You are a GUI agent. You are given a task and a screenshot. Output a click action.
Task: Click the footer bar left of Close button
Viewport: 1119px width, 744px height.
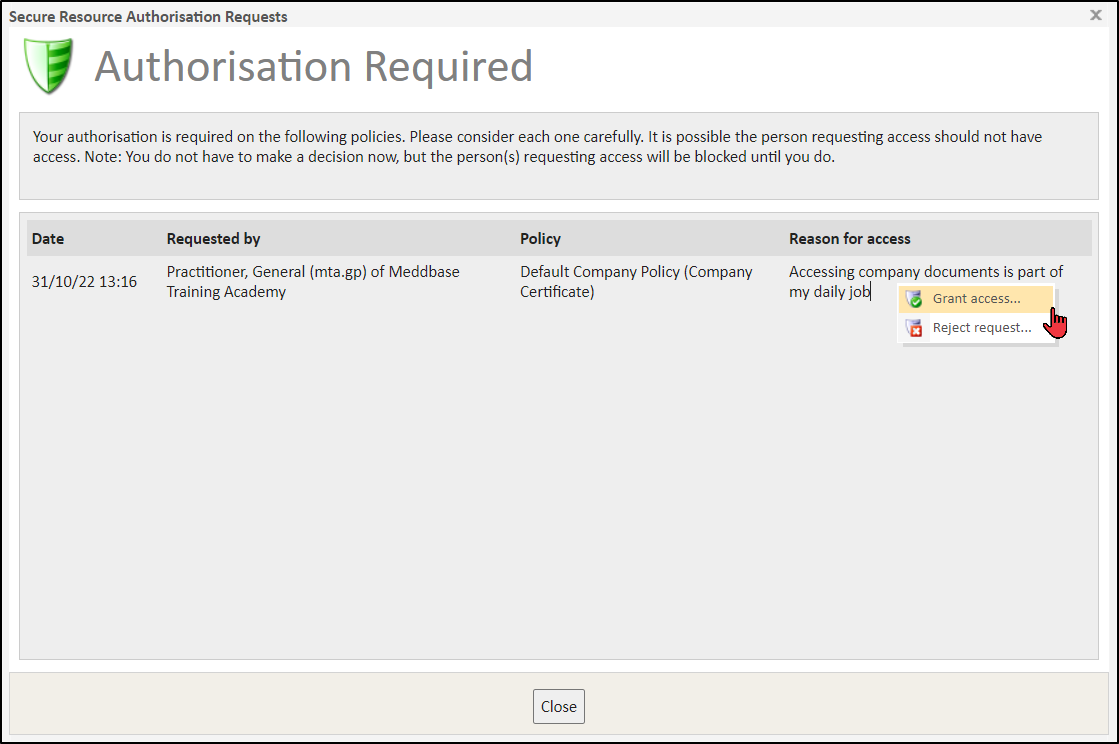(270, 706)
